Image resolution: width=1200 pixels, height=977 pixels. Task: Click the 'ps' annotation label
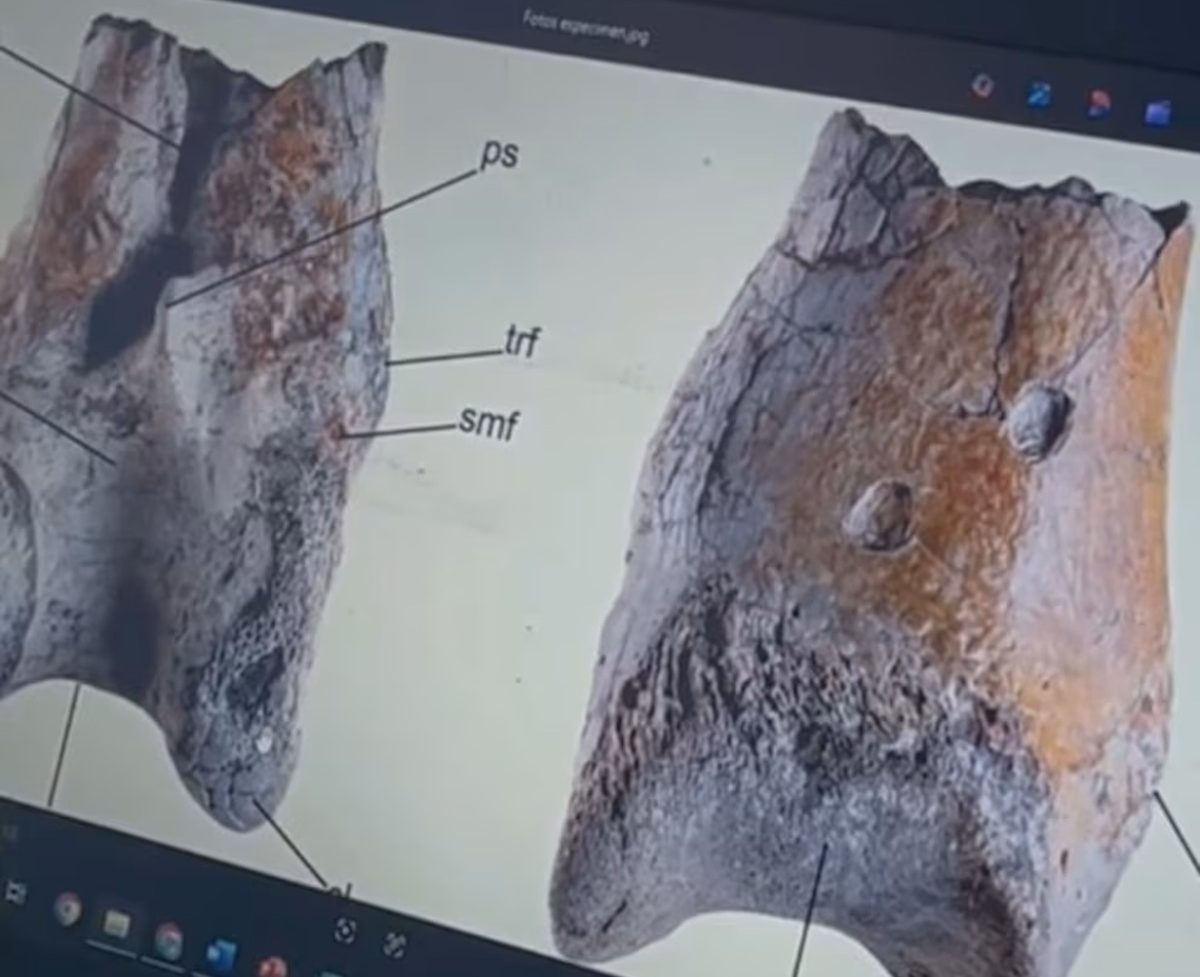point(498,157)
